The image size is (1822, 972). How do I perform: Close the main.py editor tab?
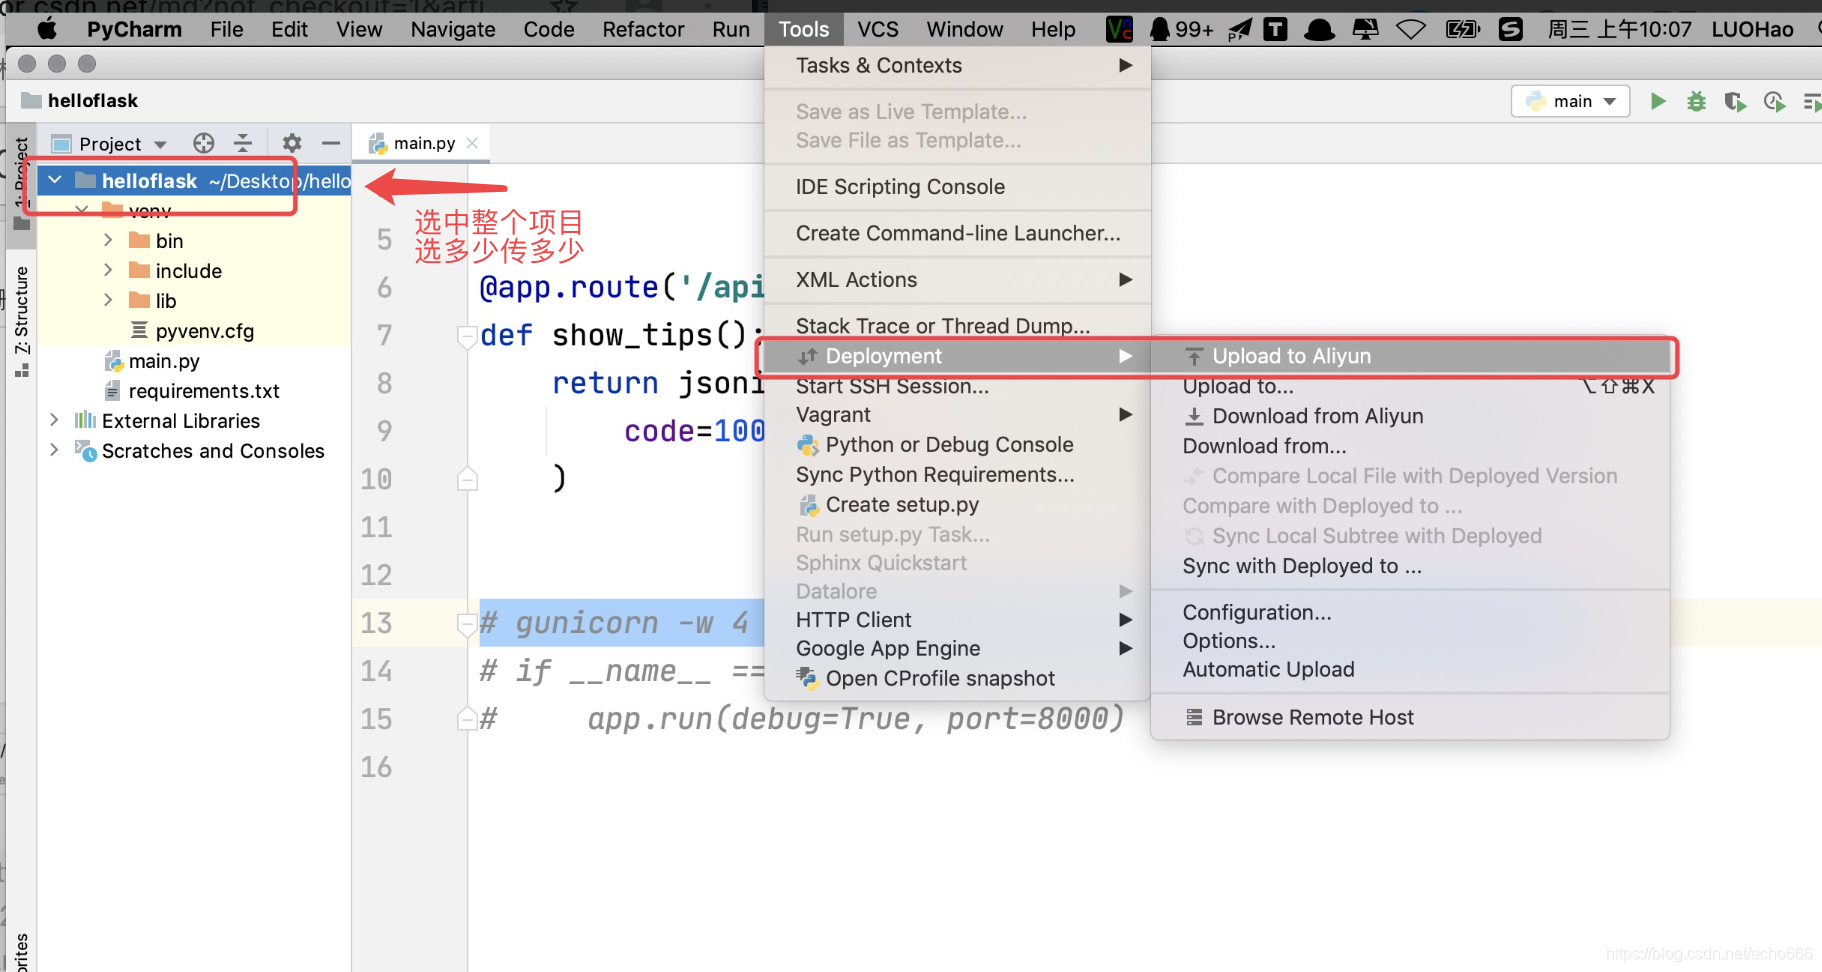click(472, 143)
